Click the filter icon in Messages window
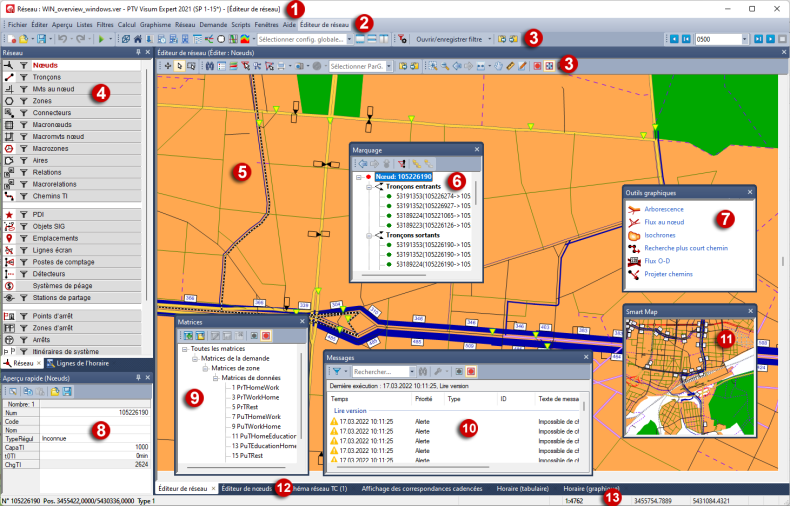Image resolution: width=790 pixels, height=506 pixels. click(336, 371)
